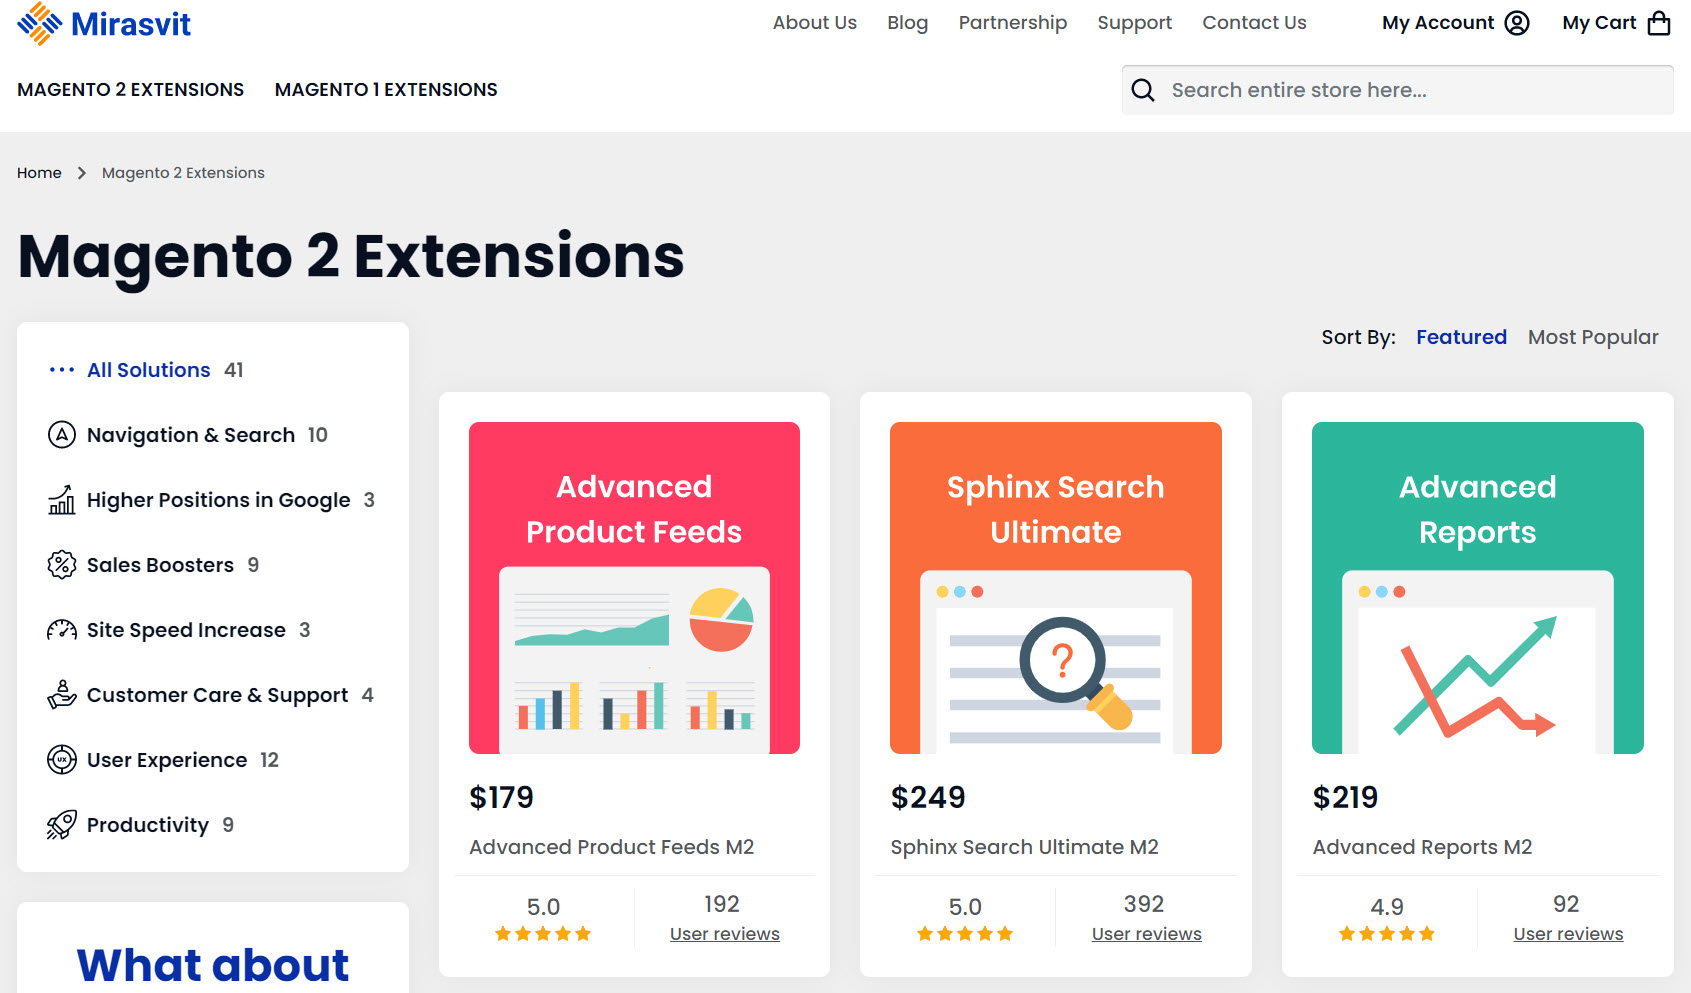This screenshot has width=1691, height=993.
Task: Click the star rating for Sphinx Search Ultimate
Action: pyautogui.click(x=965, y=934)
